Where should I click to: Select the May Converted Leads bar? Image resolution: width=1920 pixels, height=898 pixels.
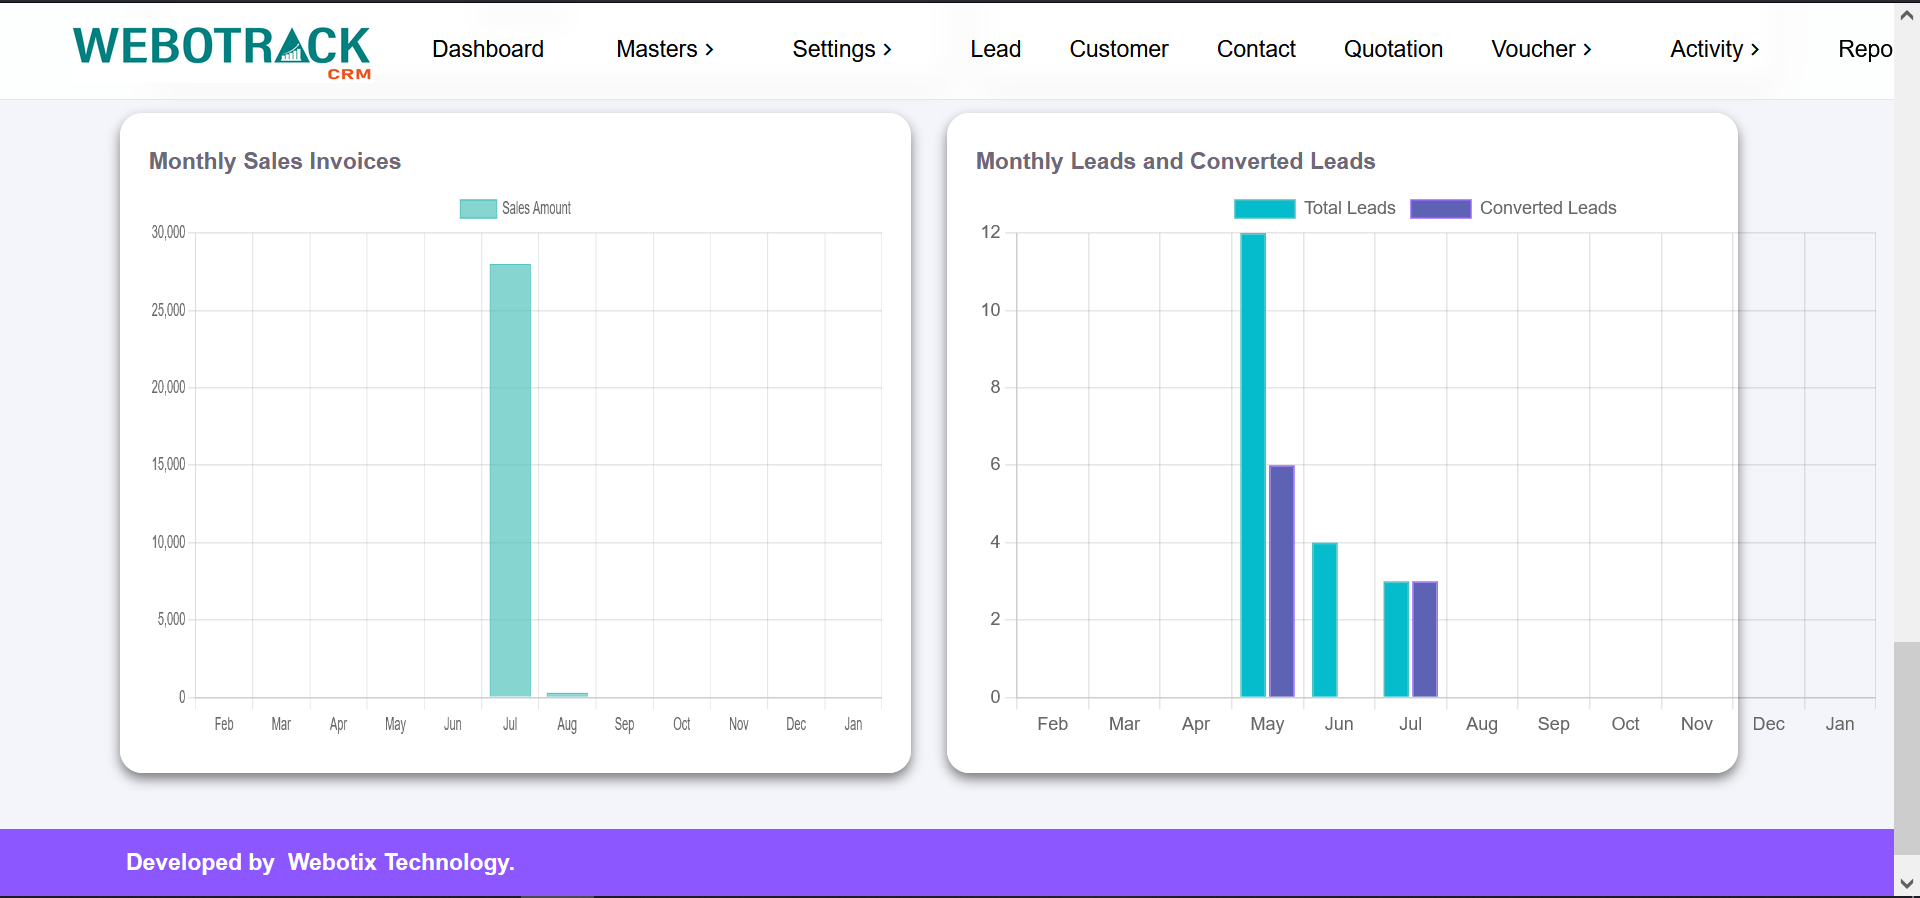(x=1282, y=580)
